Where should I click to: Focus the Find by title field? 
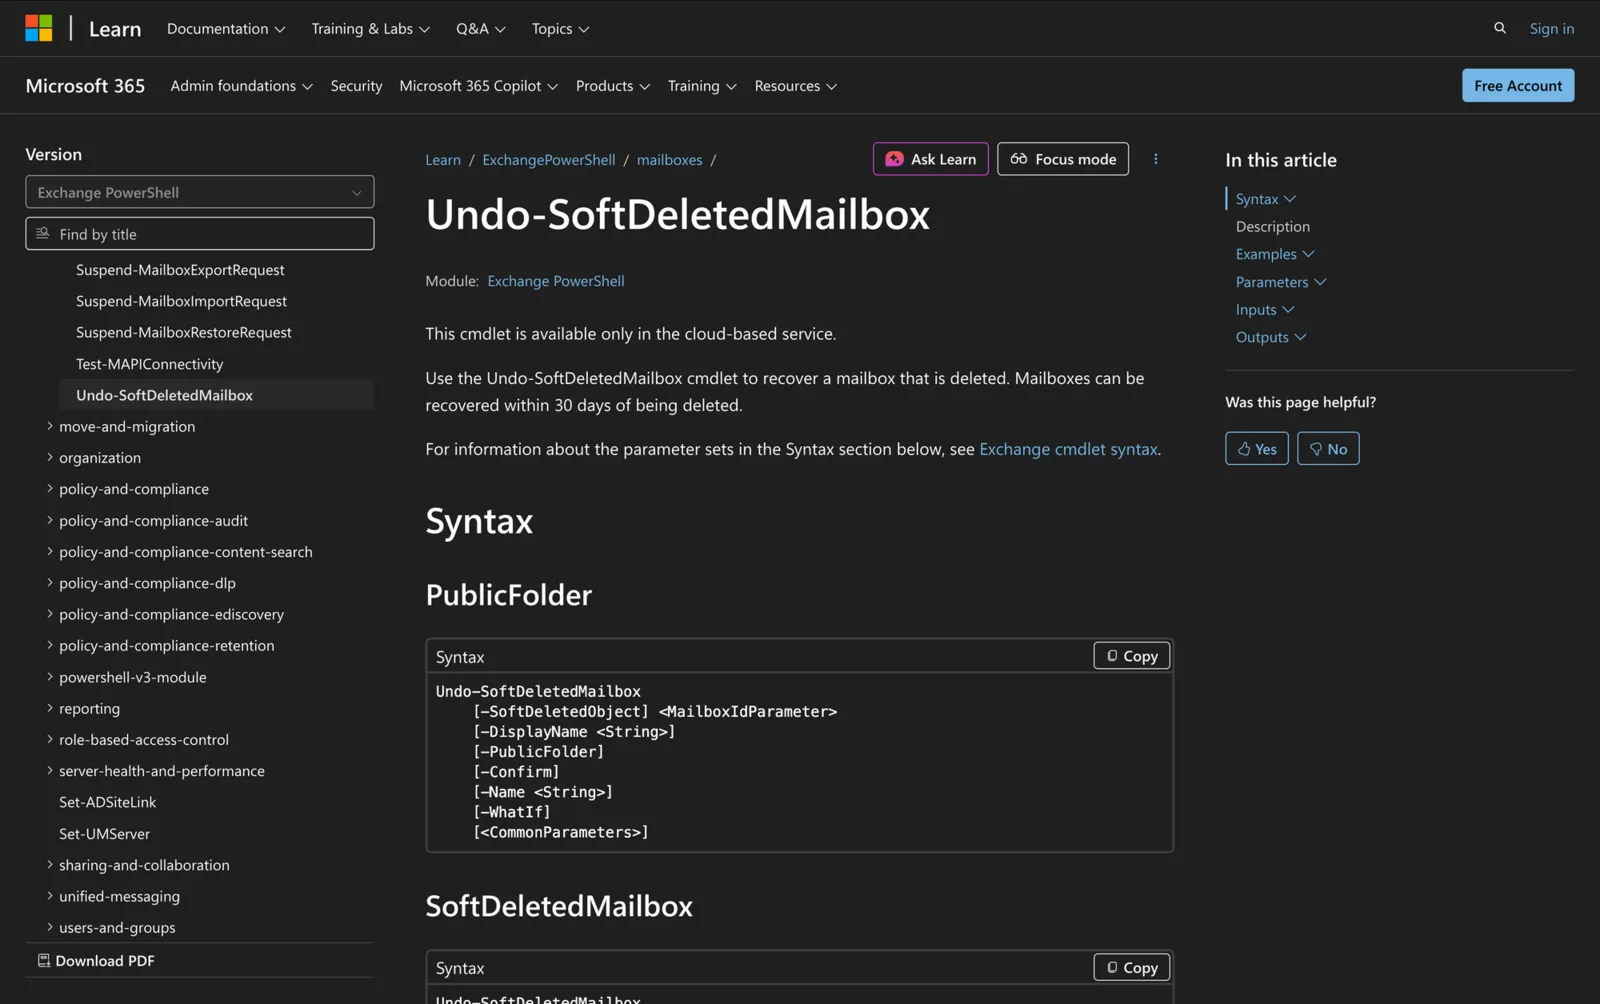200,234
